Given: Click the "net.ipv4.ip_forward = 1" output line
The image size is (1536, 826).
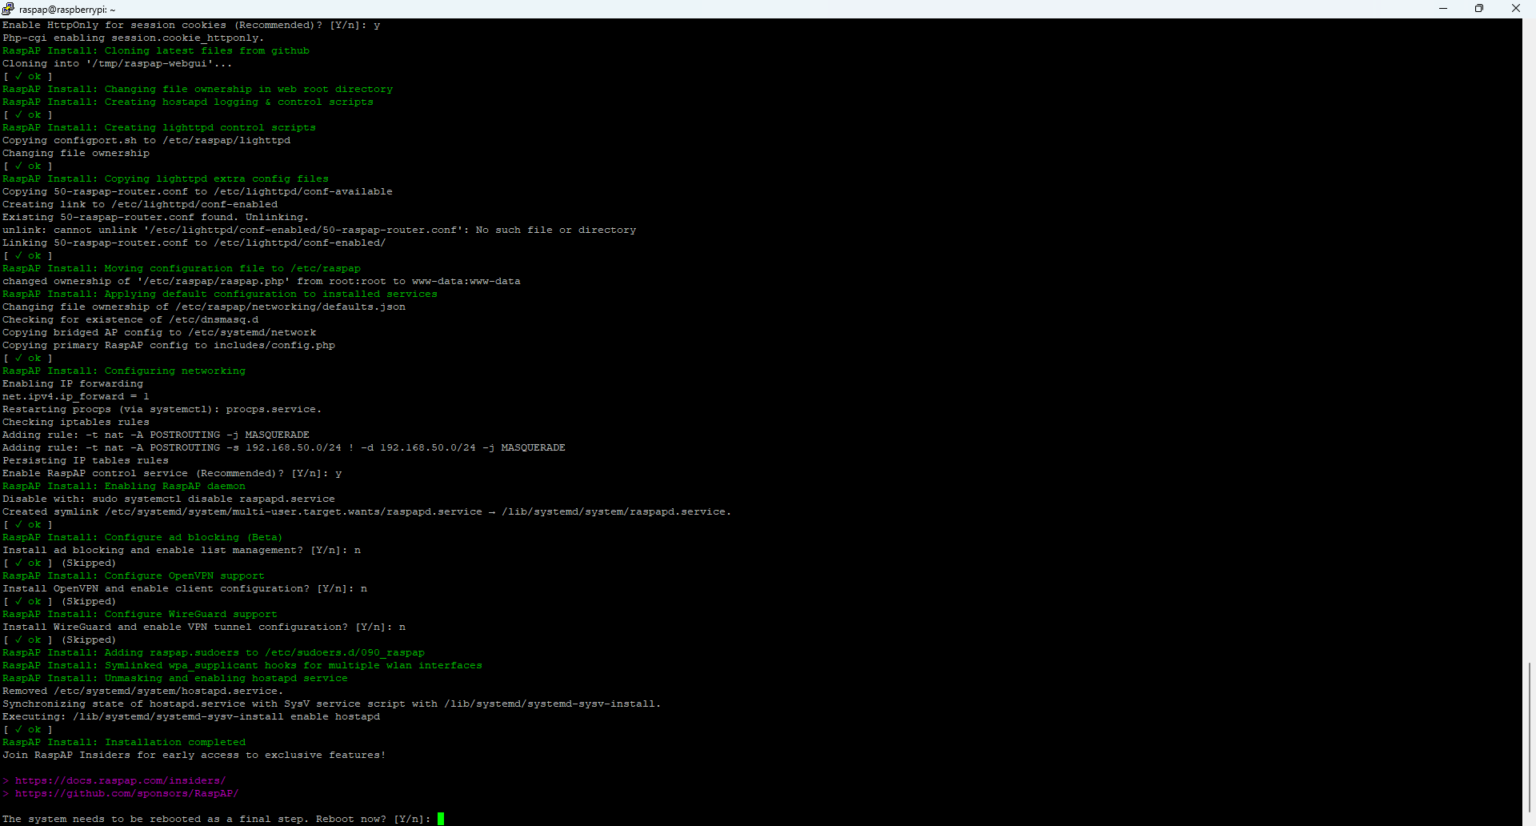Looking at the screenshot, I should tap(75, 397).
